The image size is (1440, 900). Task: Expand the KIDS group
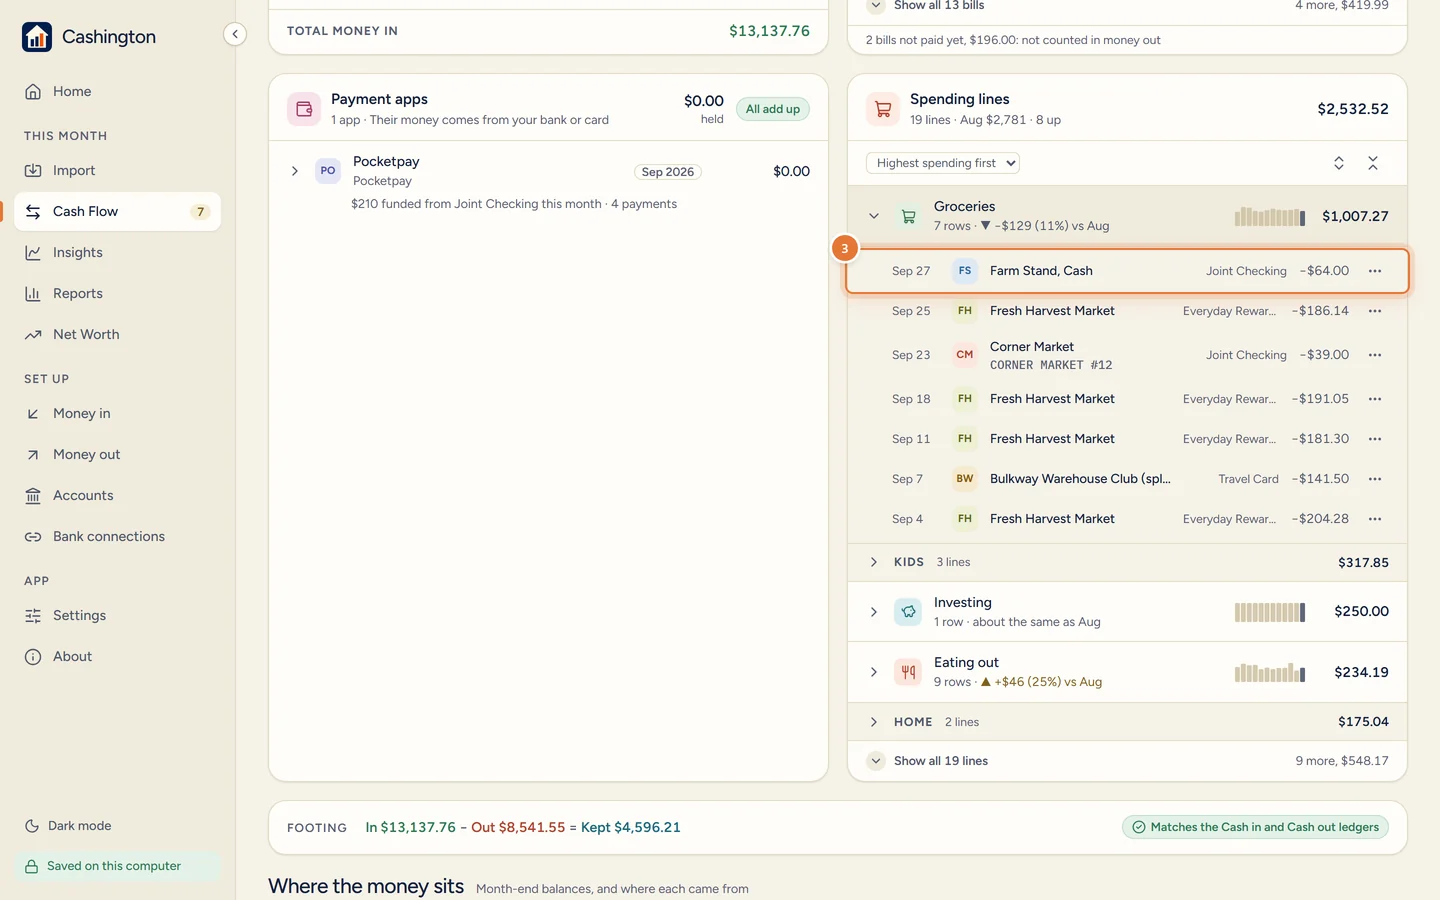pos(874,562)
